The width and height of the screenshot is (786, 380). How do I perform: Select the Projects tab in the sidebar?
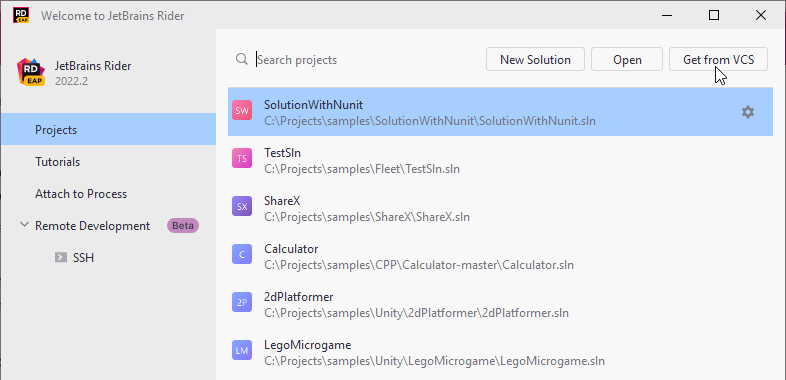click(x=108, y=129)
